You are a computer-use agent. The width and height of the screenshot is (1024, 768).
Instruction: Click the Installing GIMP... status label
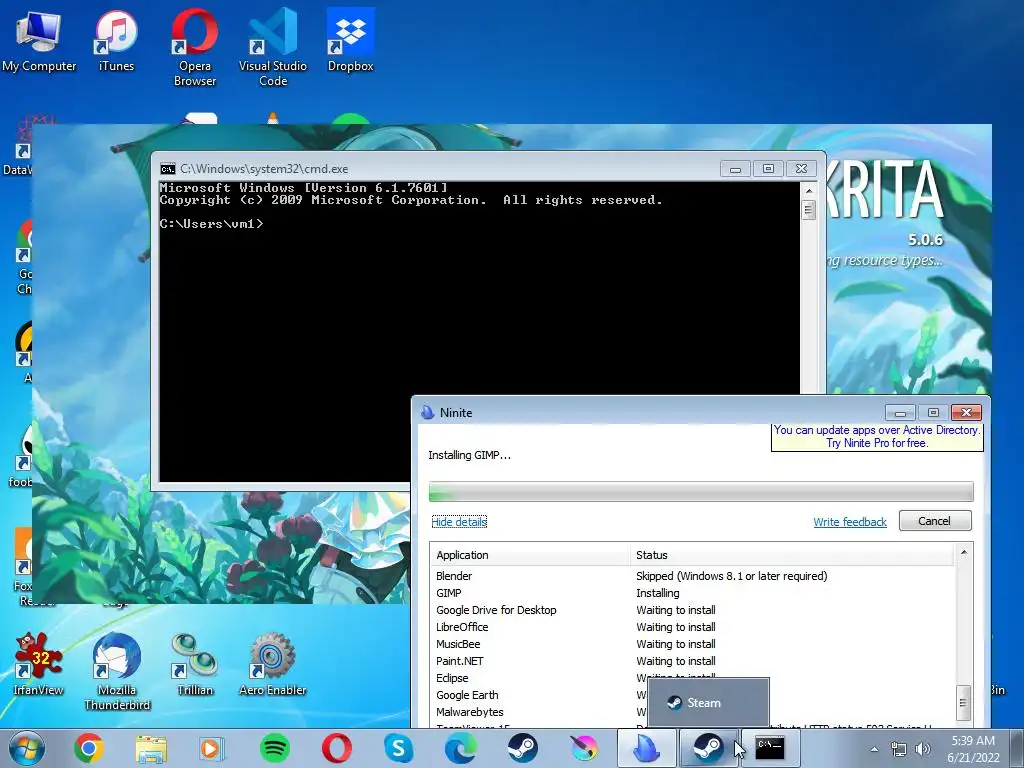click(x=470, y=455)
